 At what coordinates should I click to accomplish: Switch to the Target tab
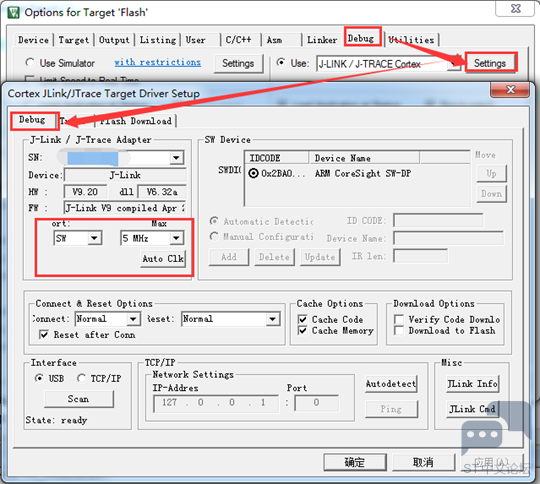tap(74, 40)
